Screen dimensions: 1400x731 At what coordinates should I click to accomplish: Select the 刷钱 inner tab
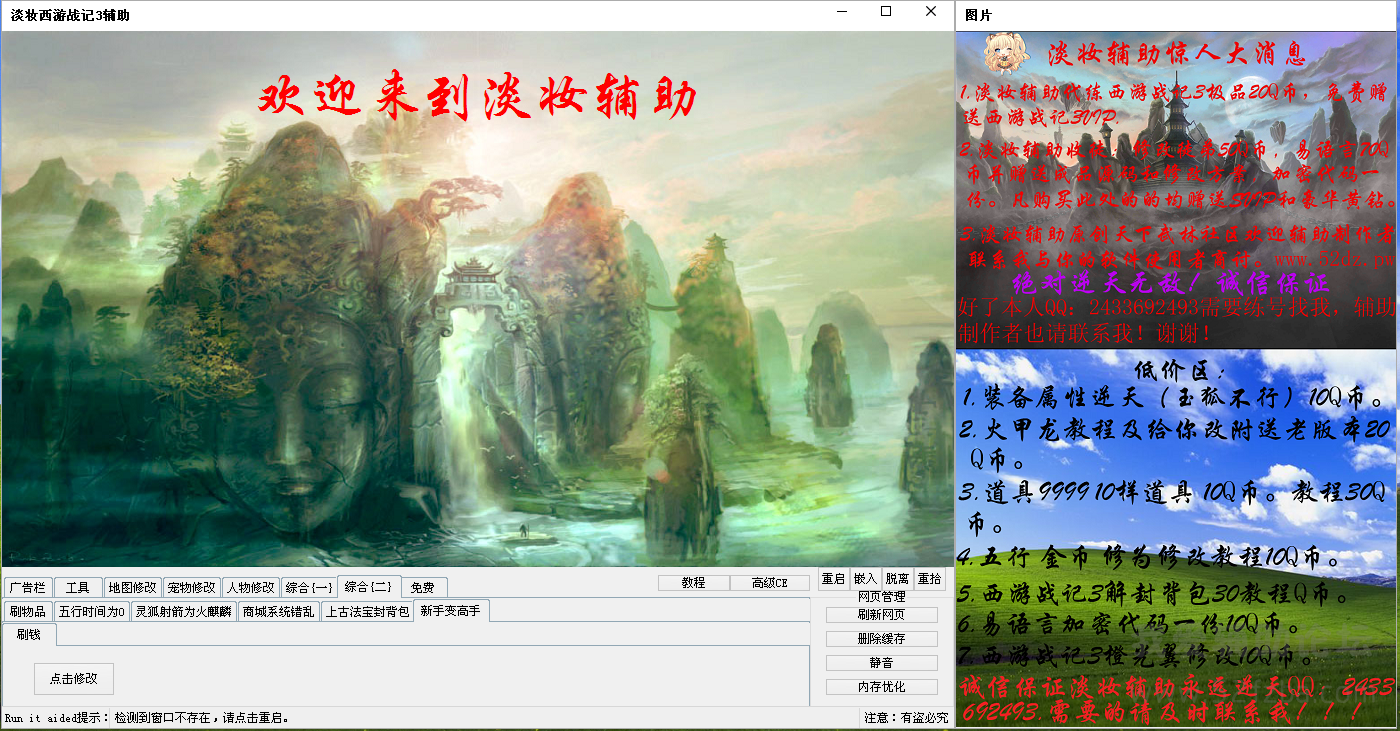(x=28, y=634)
